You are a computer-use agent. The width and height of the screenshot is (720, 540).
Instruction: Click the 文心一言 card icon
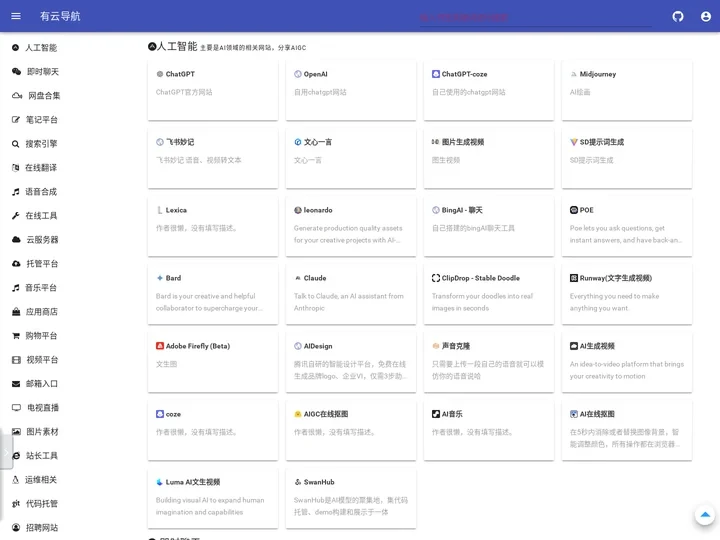tap(298, 142)
